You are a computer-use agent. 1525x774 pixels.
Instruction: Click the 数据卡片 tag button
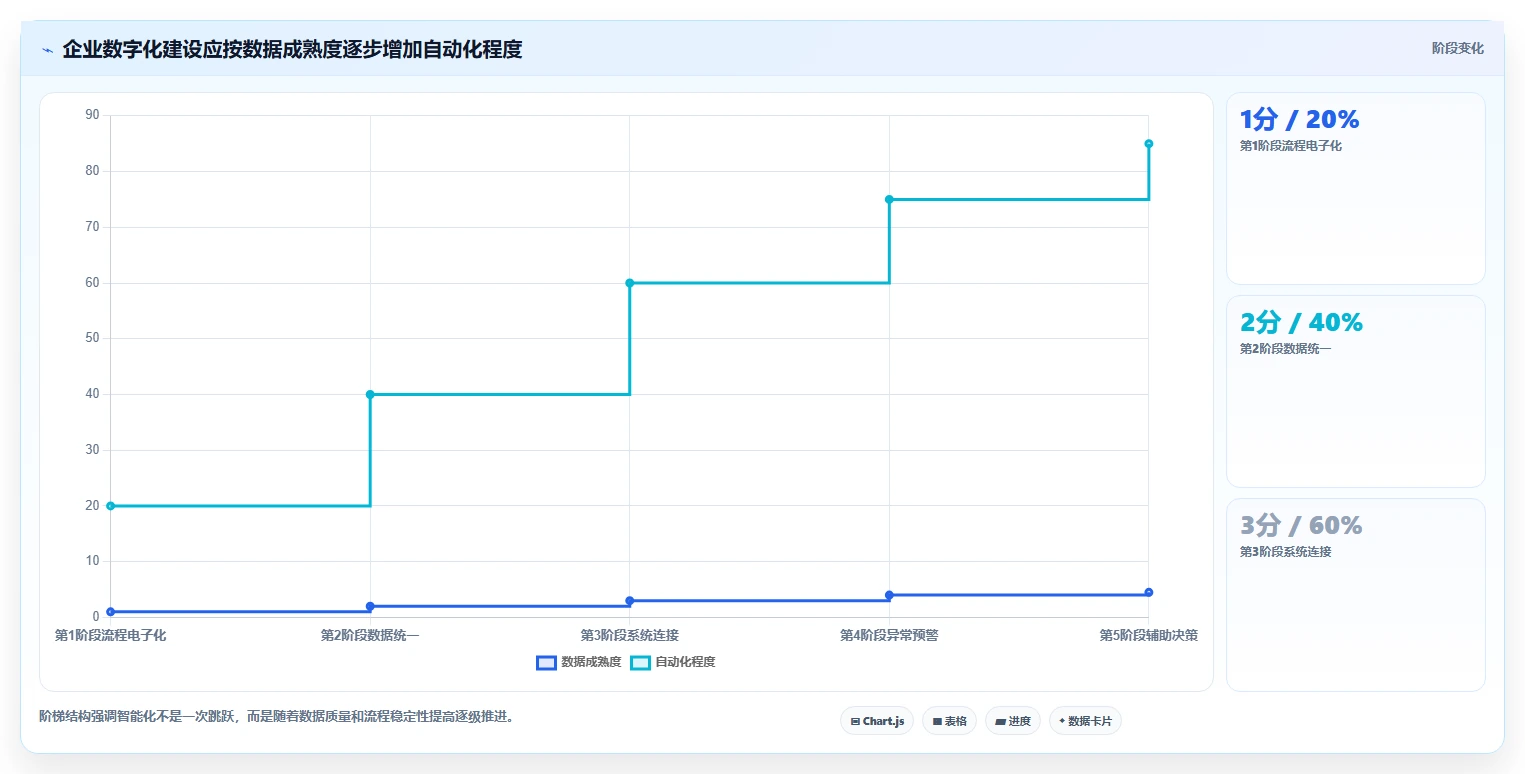[1085, 721]
